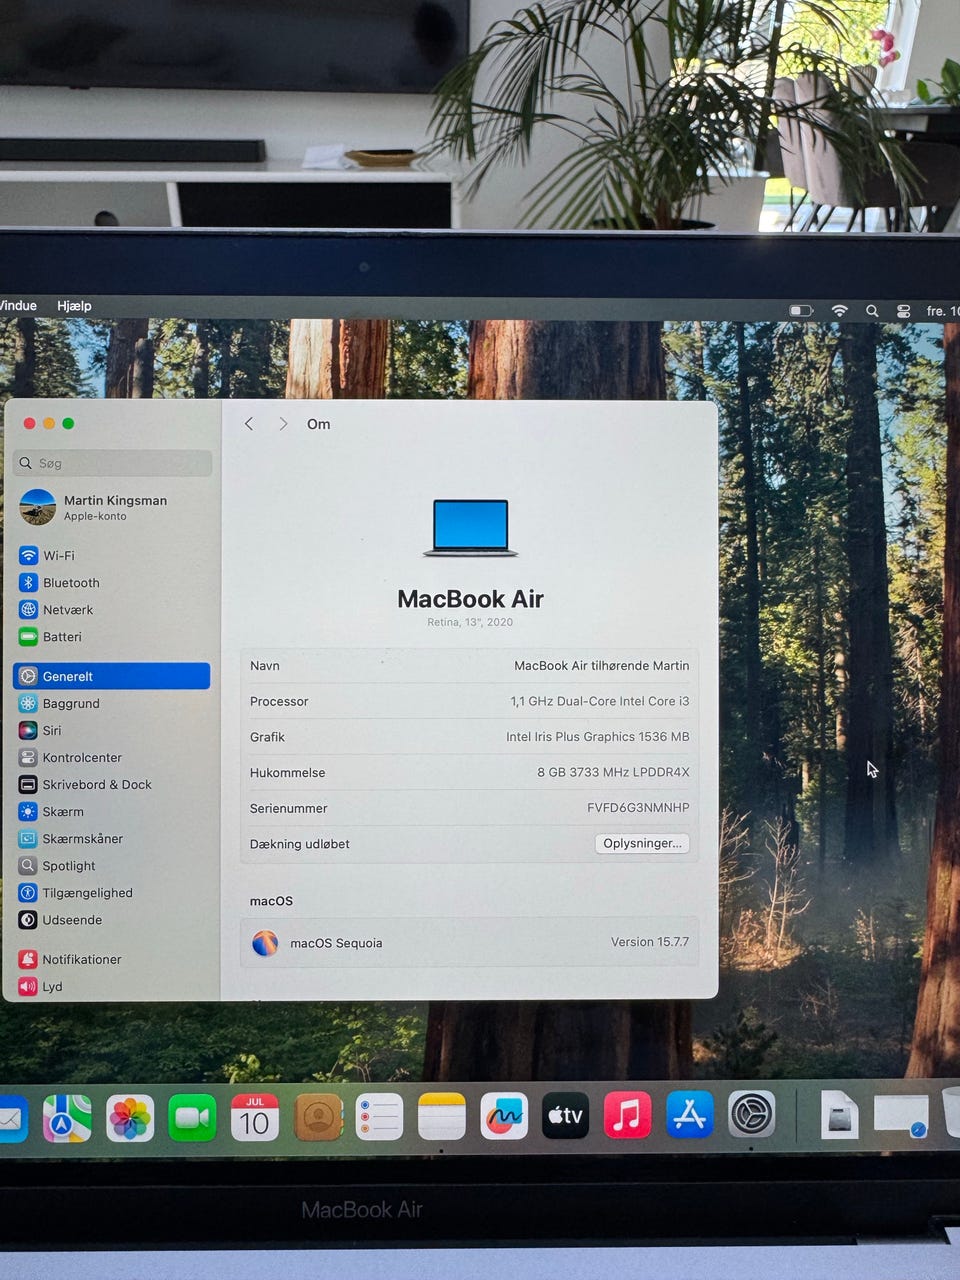The height and width of the screenshot is (1280, 960).
Task: Click the Søg search field
Action: pyautogui.click(x=113, y=463)
